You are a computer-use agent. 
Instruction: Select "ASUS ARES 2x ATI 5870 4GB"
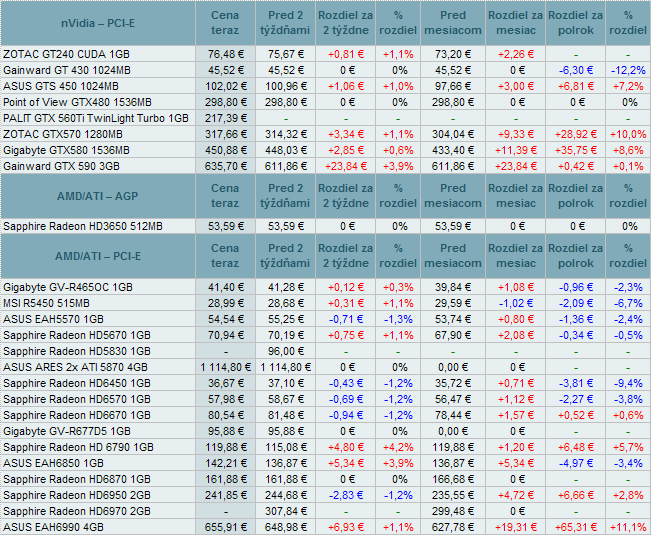tap(75, 367)
